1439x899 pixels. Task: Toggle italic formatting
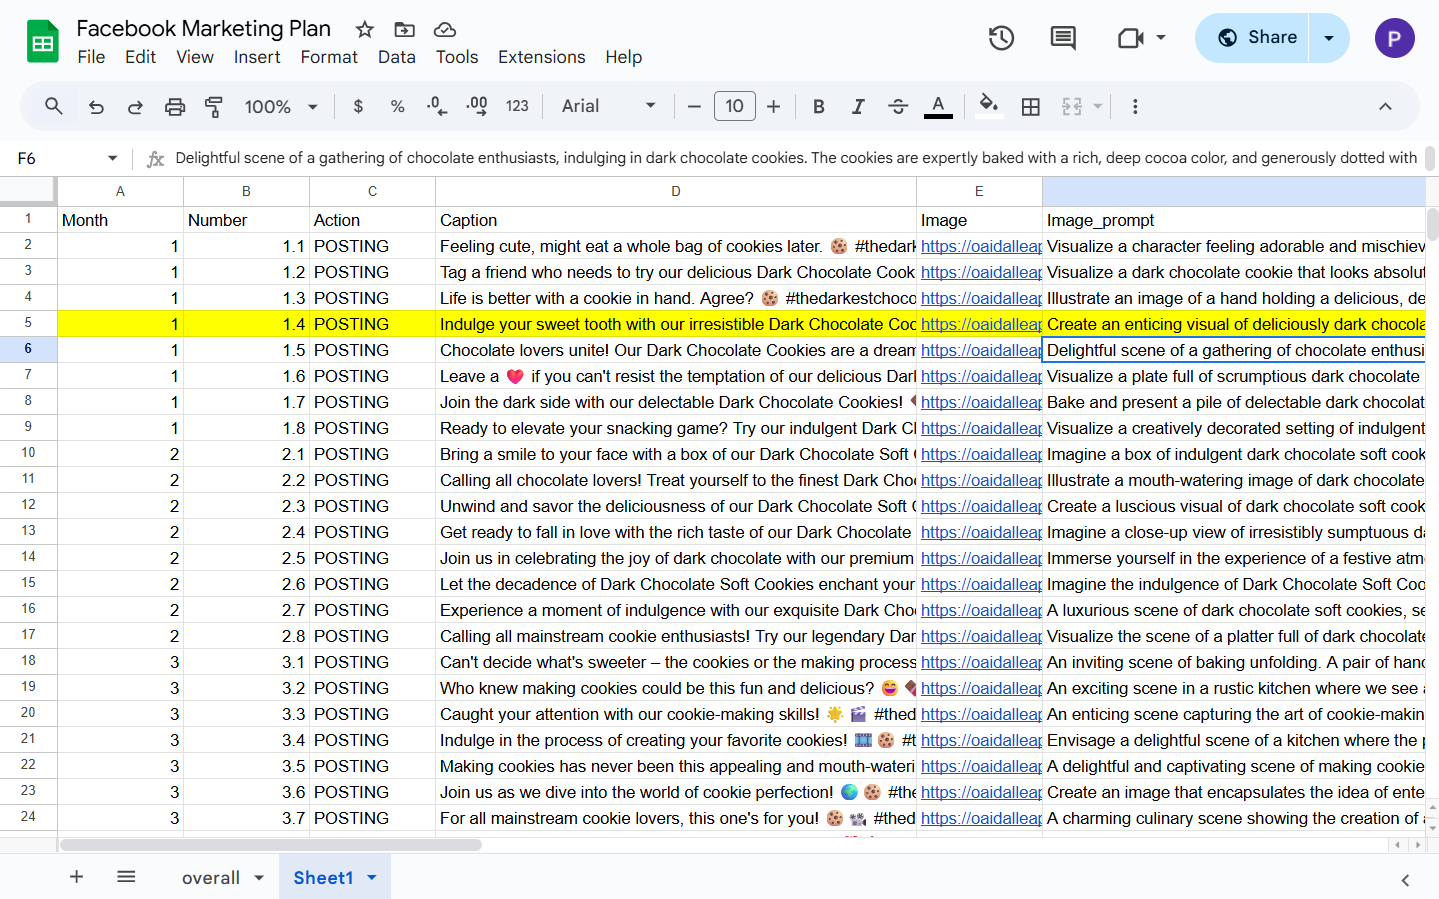[x=858, y=106]
